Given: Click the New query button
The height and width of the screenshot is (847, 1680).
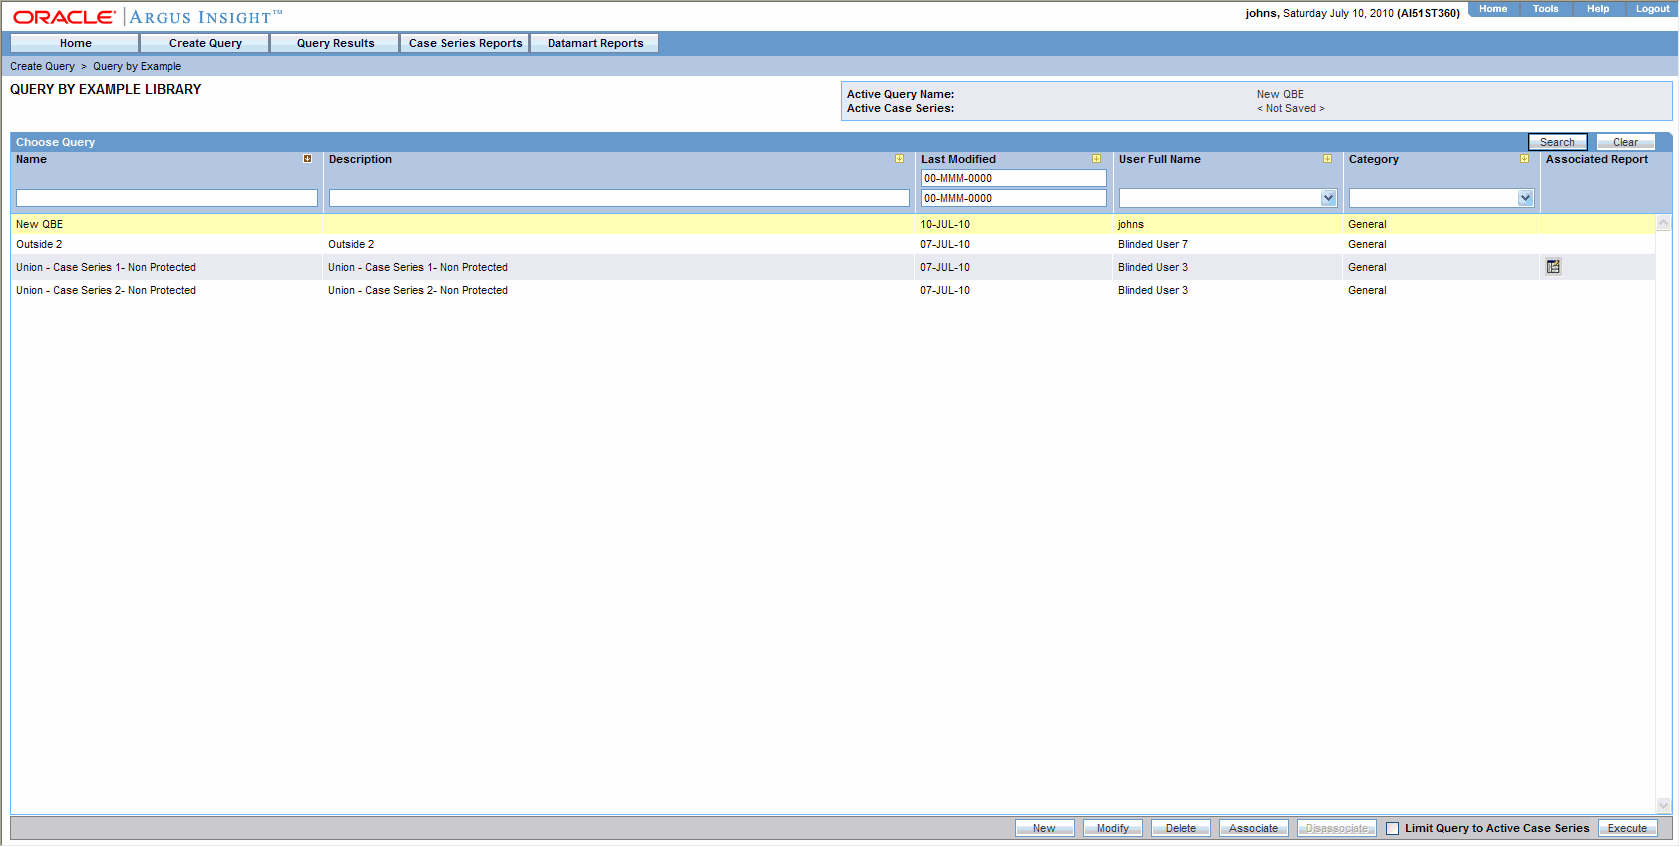Looking at the screenshot, I should (1044, 828).
